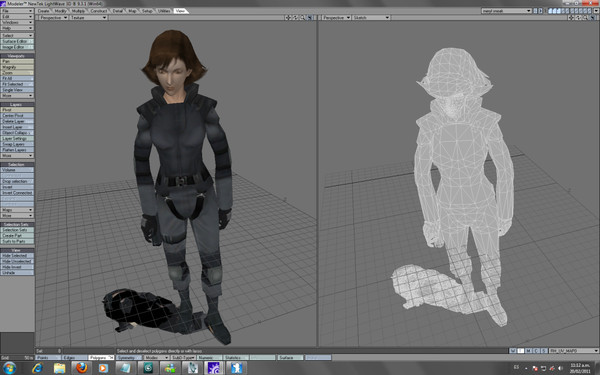600x375 pixels.
Task: Open the Maps dropdown in Selection group
Action: coord(17,210)
